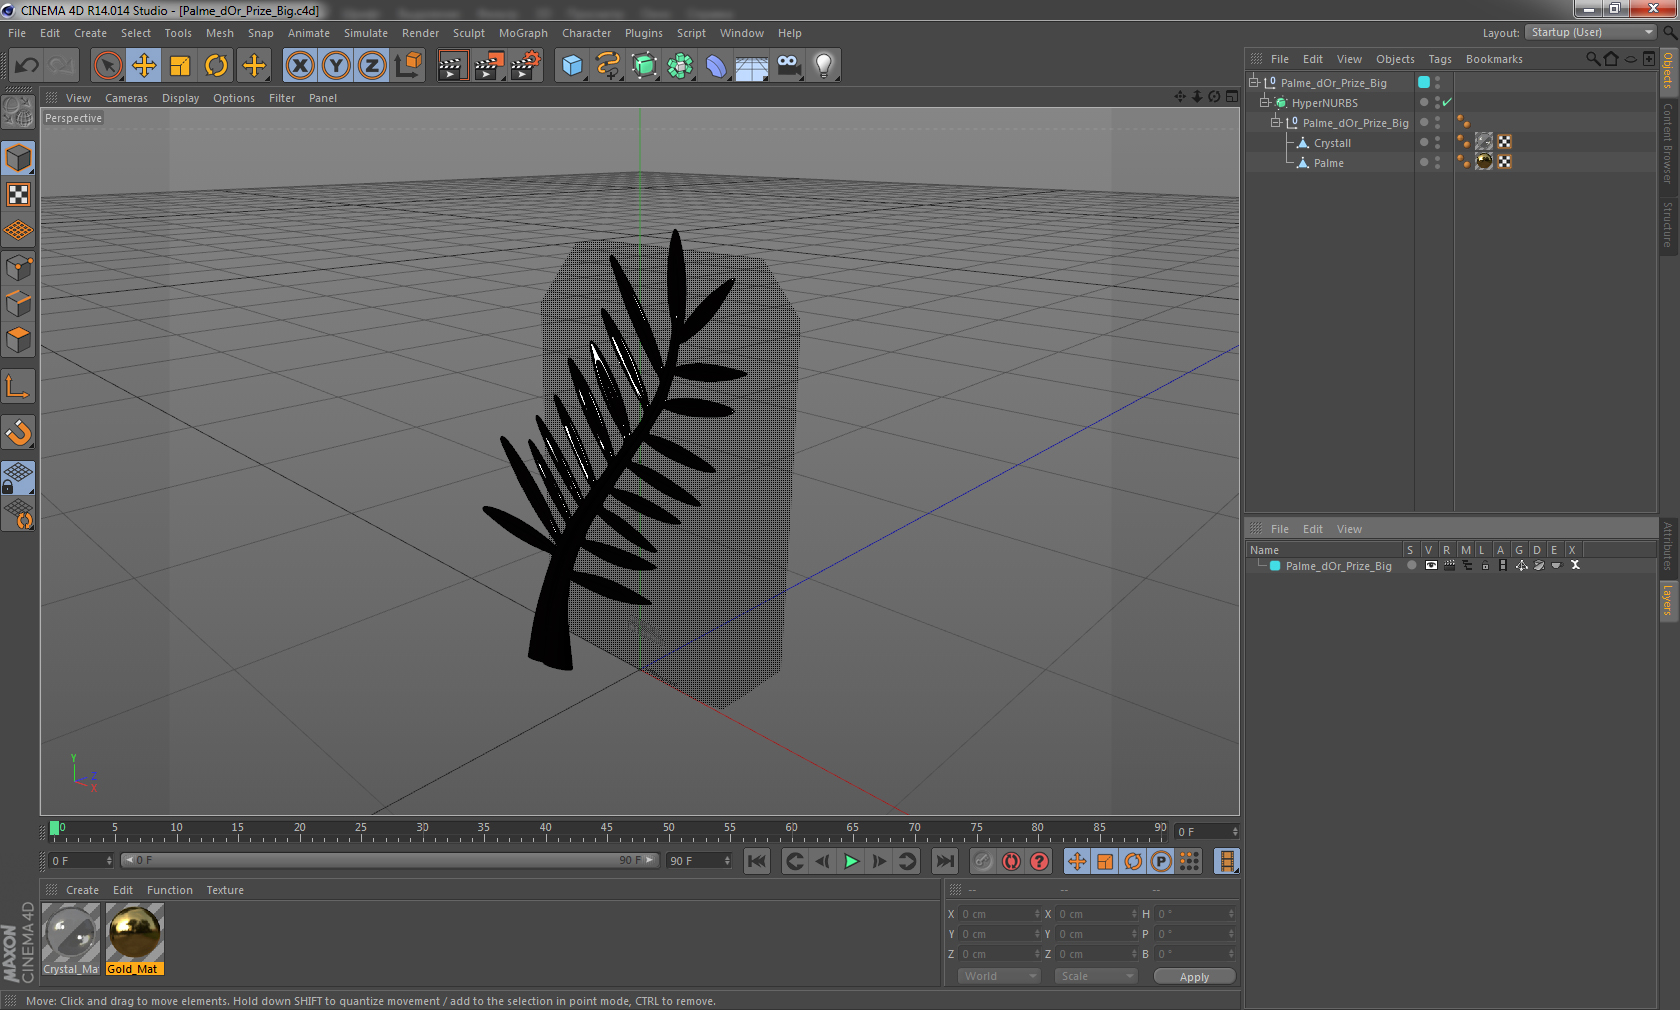The height and width of the screenshot is (1010, 1680).
Task: Toggle Z axis lock
Action: (372, 66)
